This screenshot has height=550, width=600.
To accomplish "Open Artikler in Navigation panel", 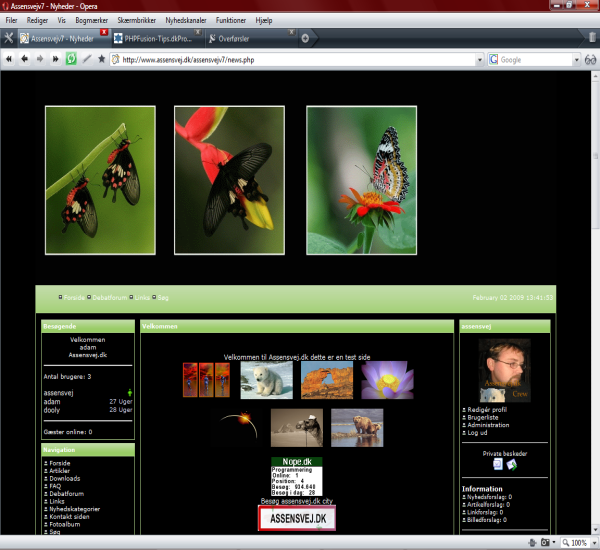I will [x=60, y=471].
